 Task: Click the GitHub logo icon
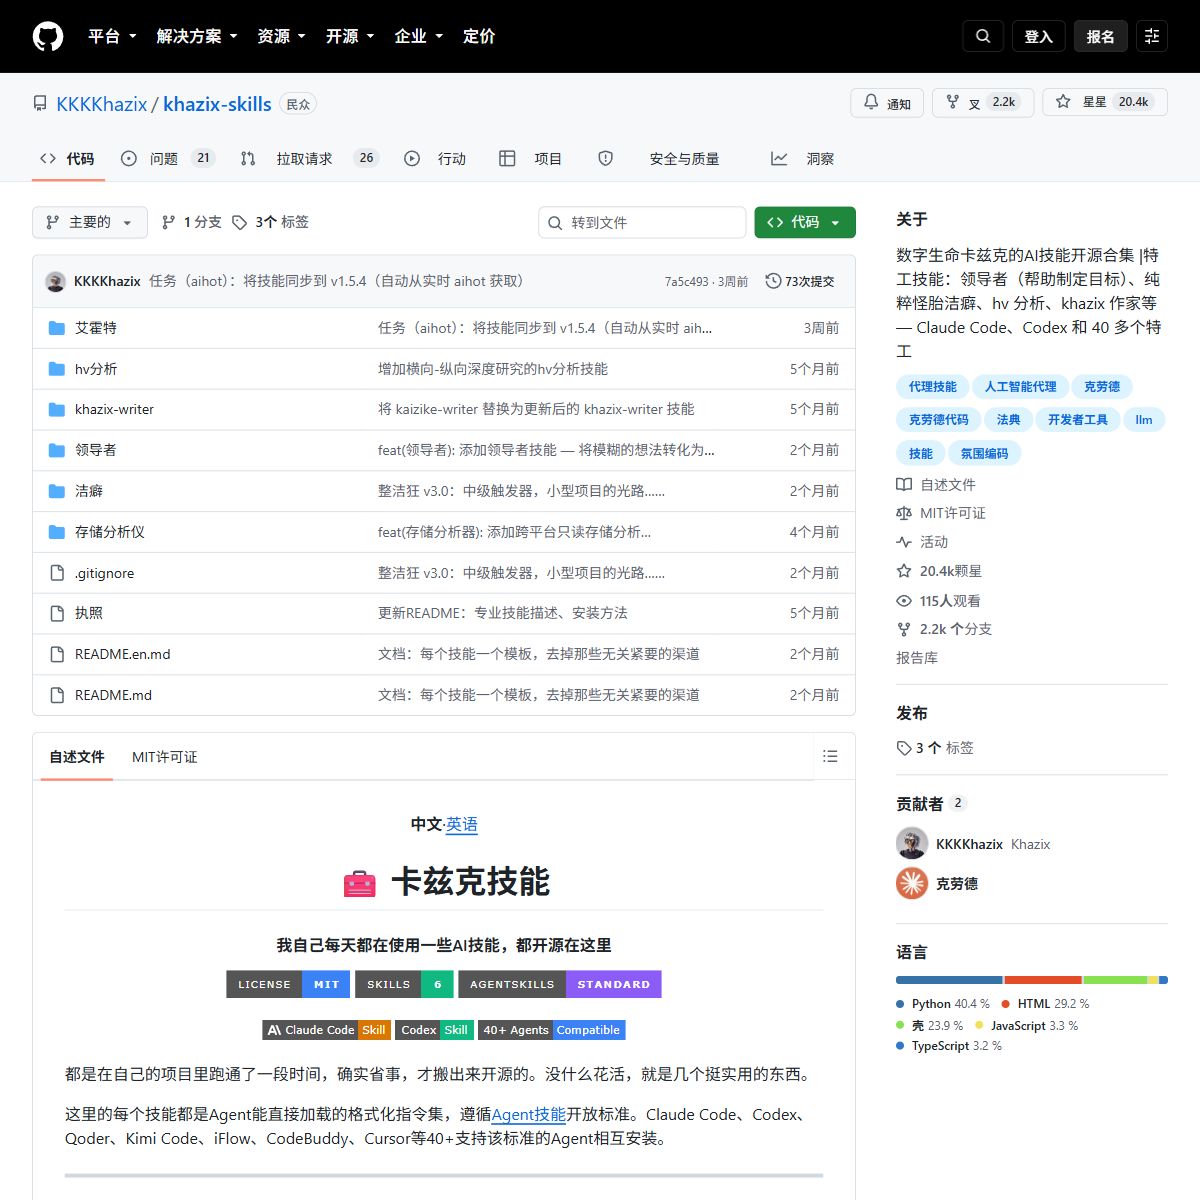tap(48, 36)
